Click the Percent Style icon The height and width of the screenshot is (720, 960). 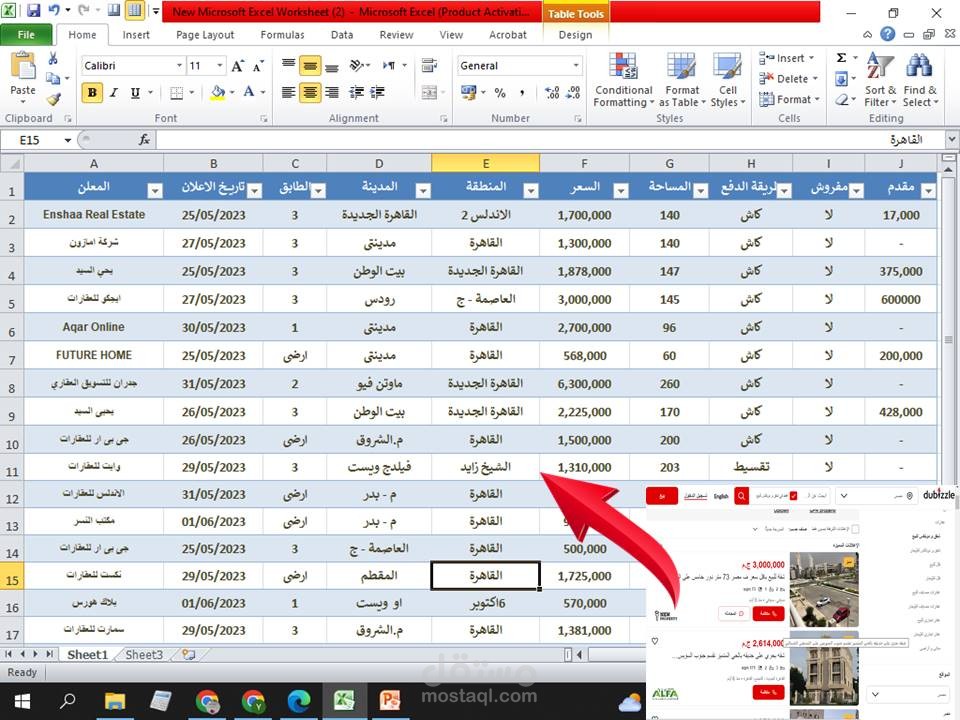(x=500, y=92)
